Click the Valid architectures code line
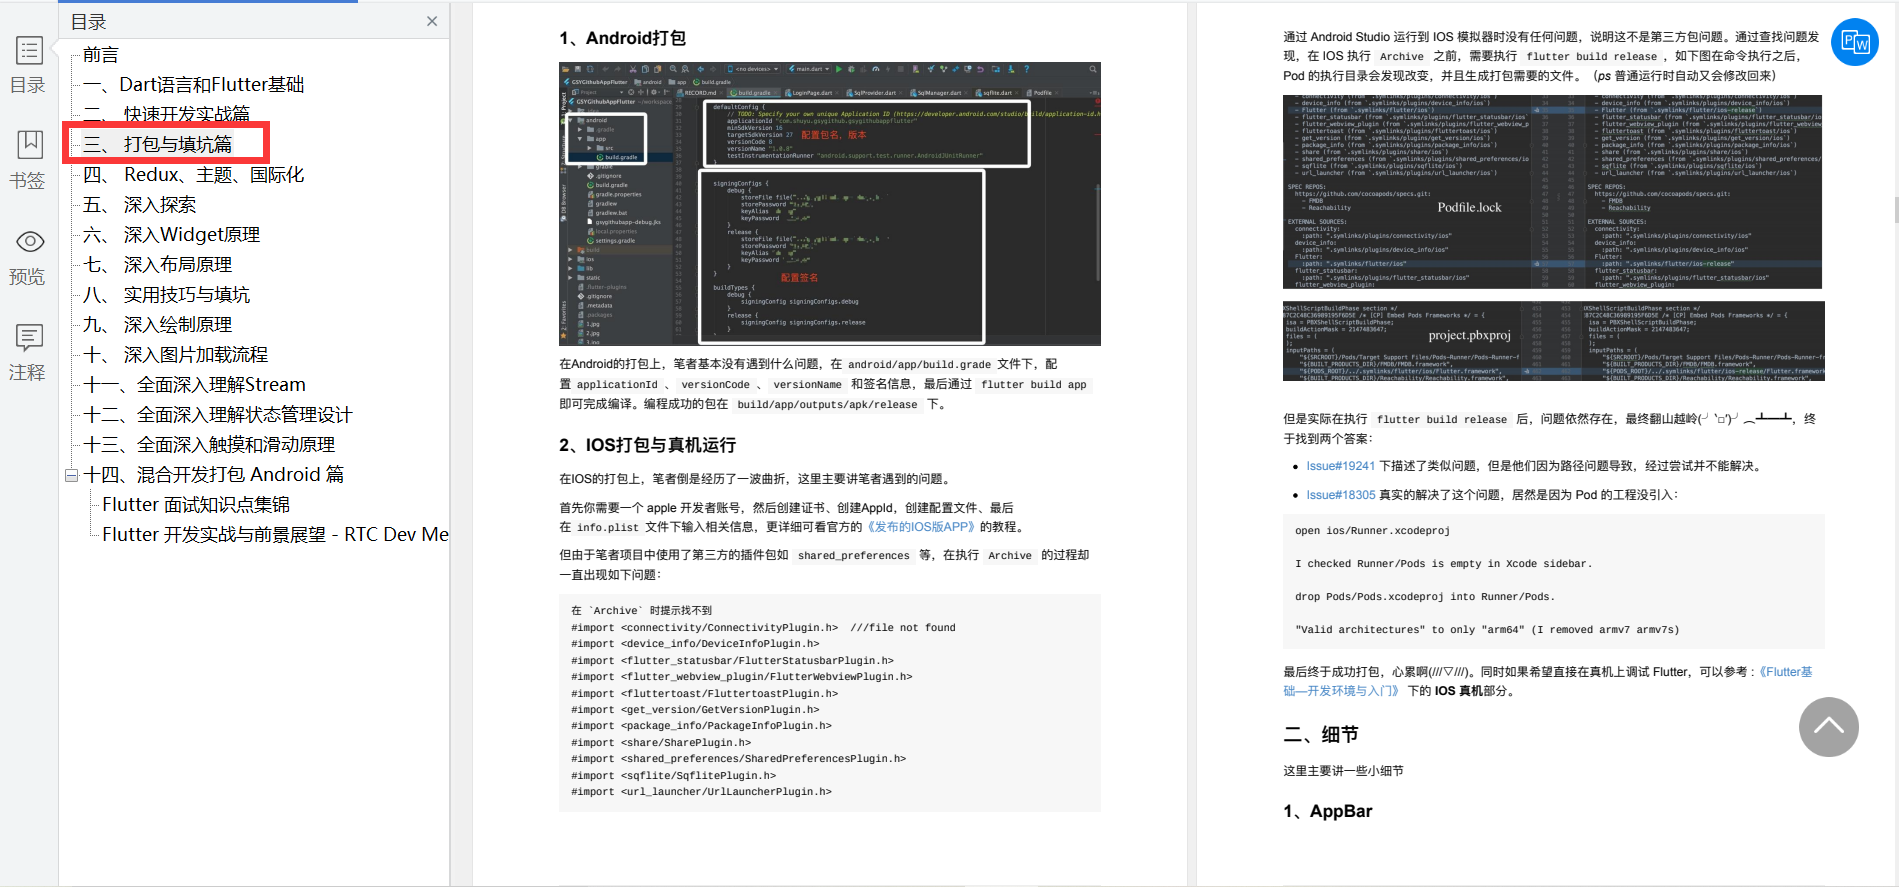Viewport: 1899px width, 887px height. coord(1487,630)
